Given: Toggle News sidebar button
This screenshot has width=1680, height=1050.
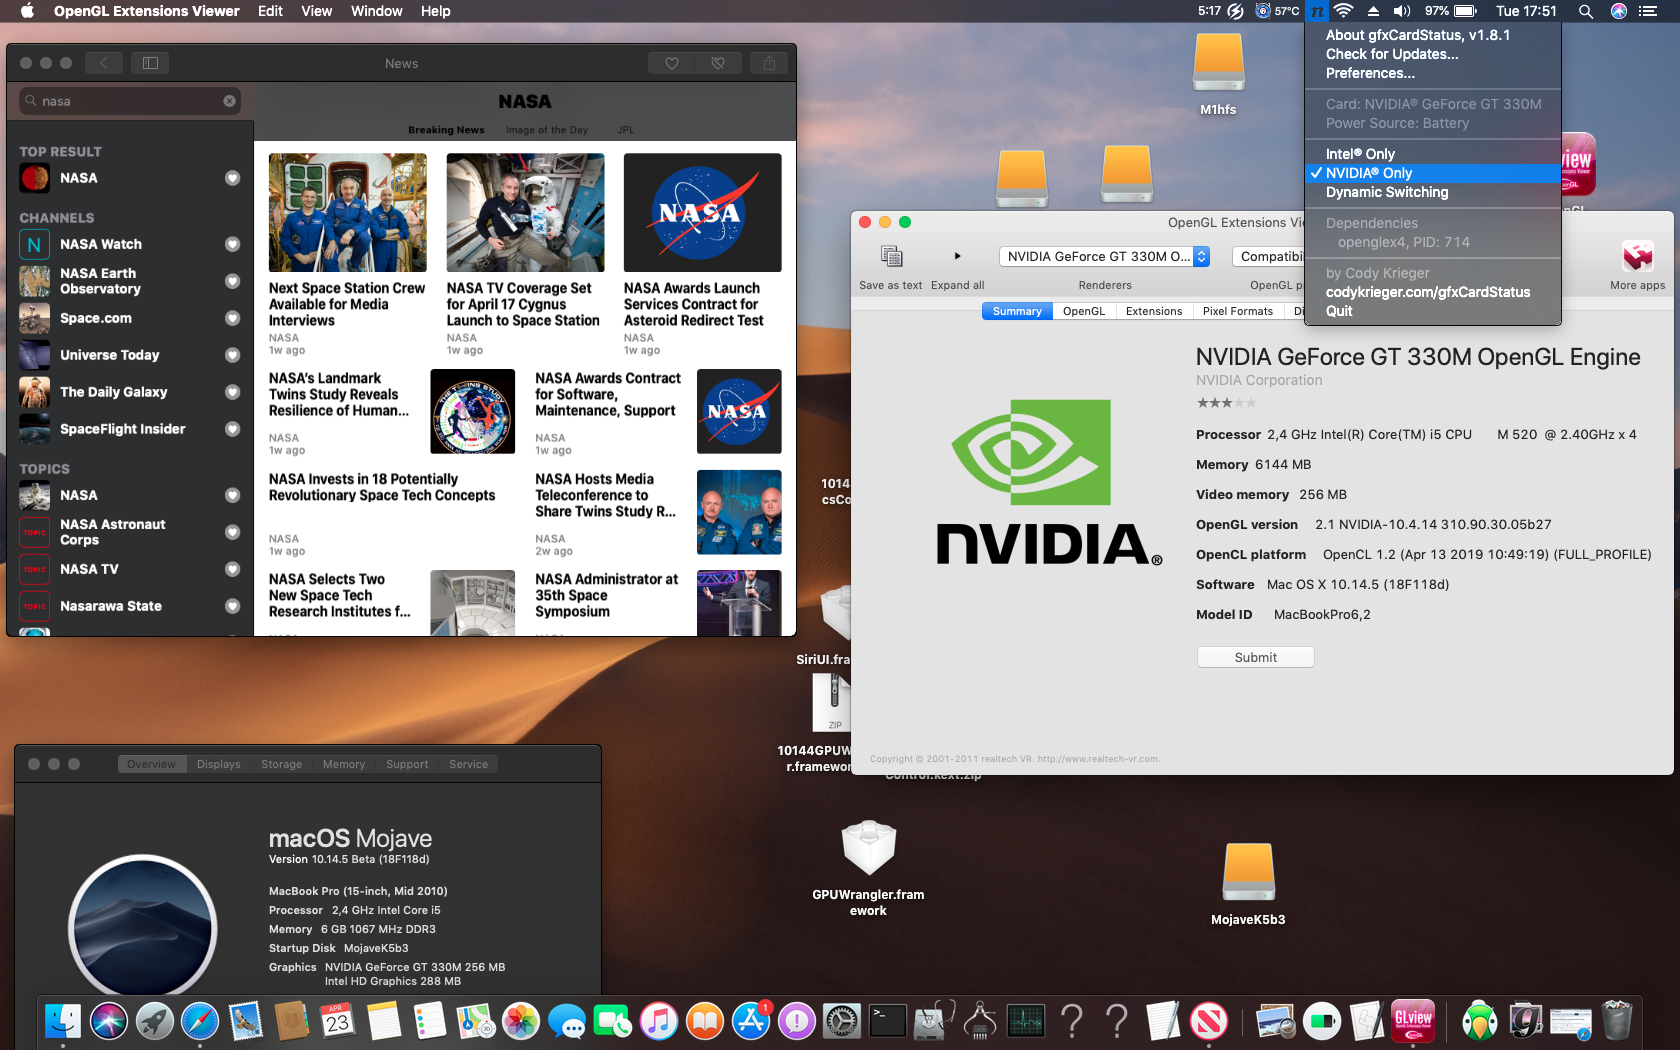Looking at the screenshot, I should pos(150,63).
